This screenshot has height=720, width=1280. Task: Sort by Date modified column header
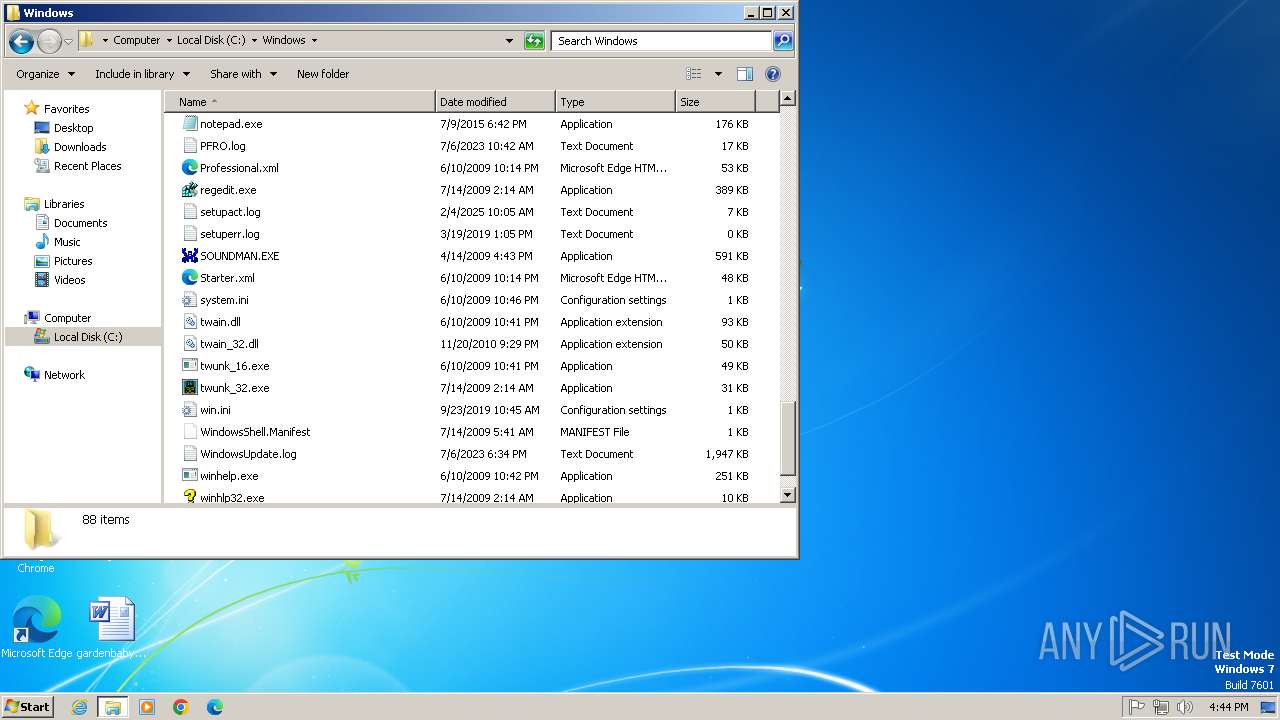(495, 102)
